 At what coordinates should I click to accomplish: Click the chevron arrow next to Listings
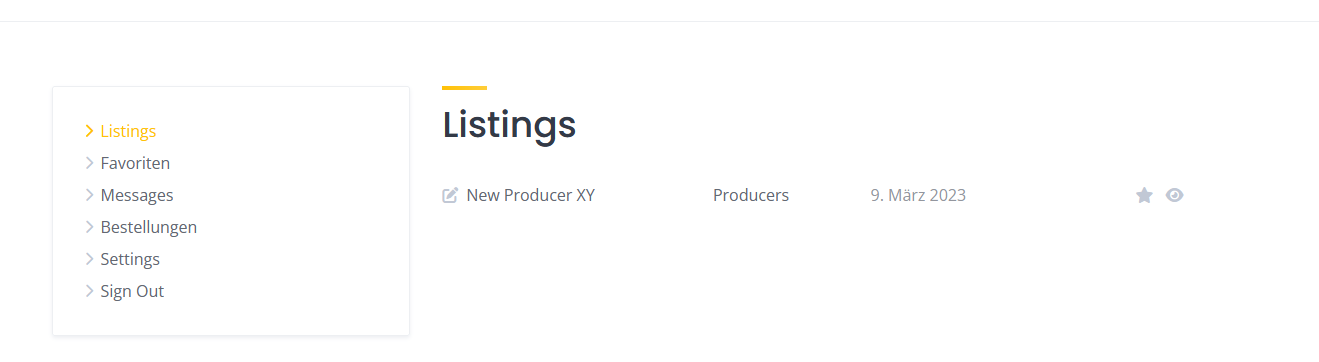point(89,131)
